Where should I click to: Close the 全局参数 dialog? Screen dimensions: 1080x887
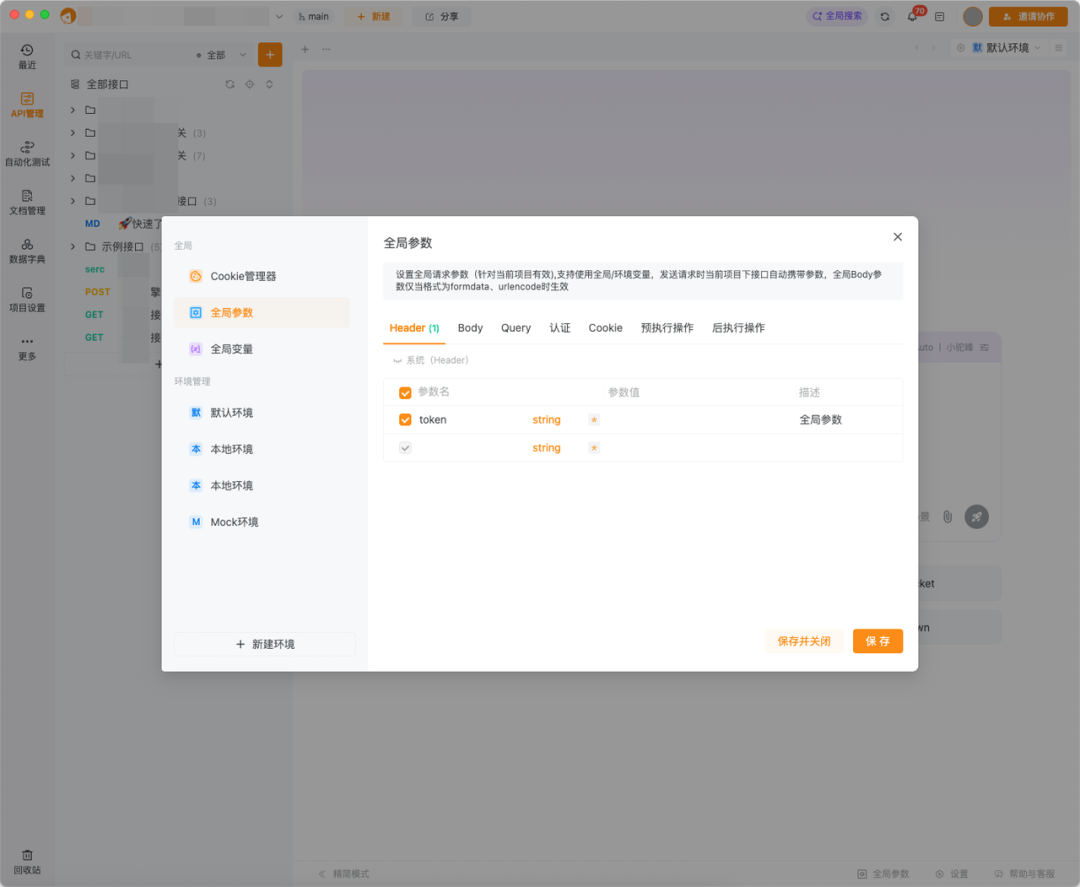[x=897, y=237]
